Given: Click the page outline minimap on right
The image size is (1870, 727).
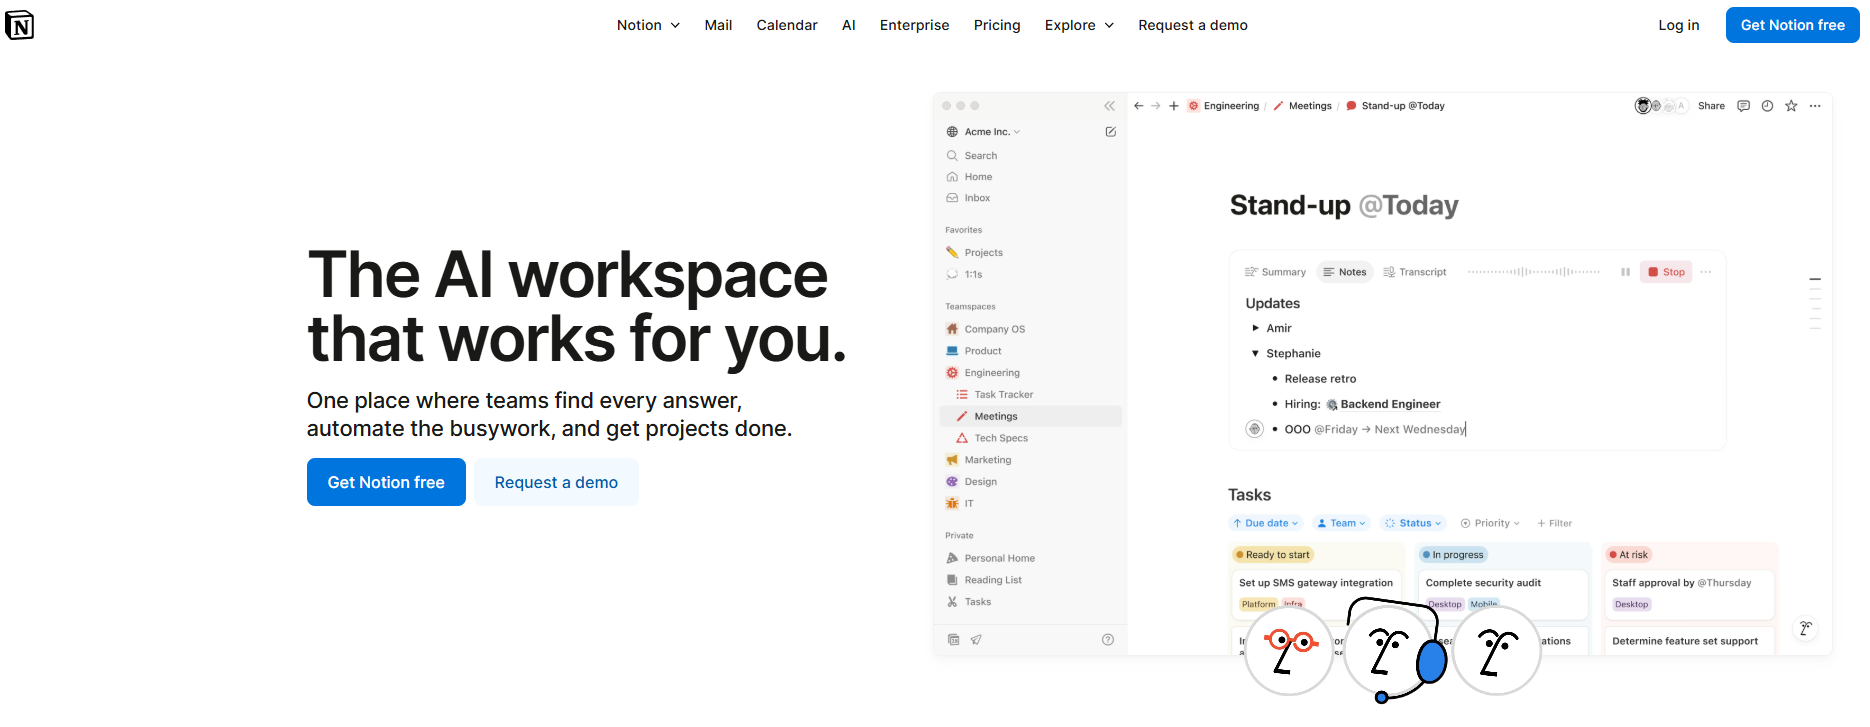Looking at the screenshot, I should click(x=1815, y=303).
